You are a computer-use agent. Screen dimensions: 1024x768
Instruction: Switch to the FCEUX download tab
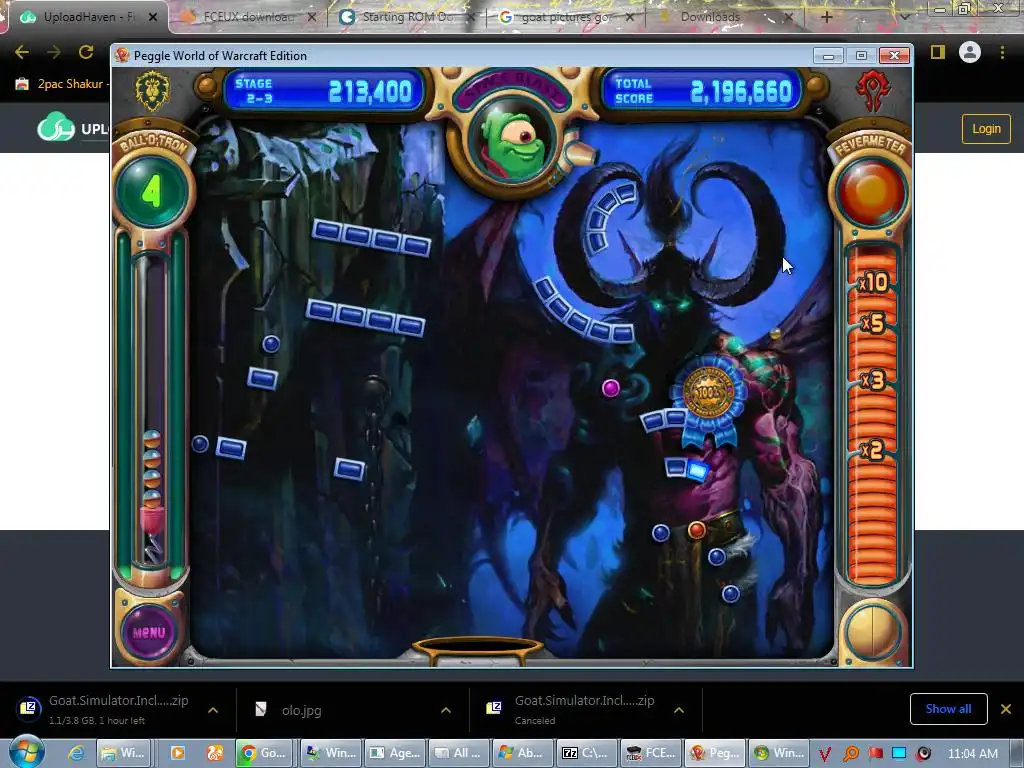click(247, 17)
